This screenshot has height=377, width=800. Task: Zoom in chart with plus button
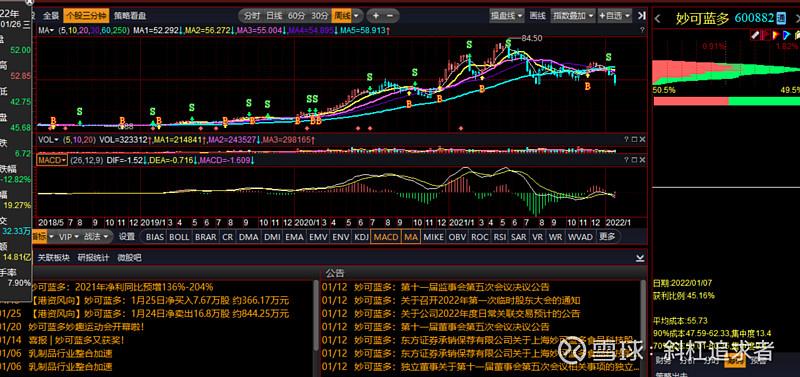click(x=376, y=16)
